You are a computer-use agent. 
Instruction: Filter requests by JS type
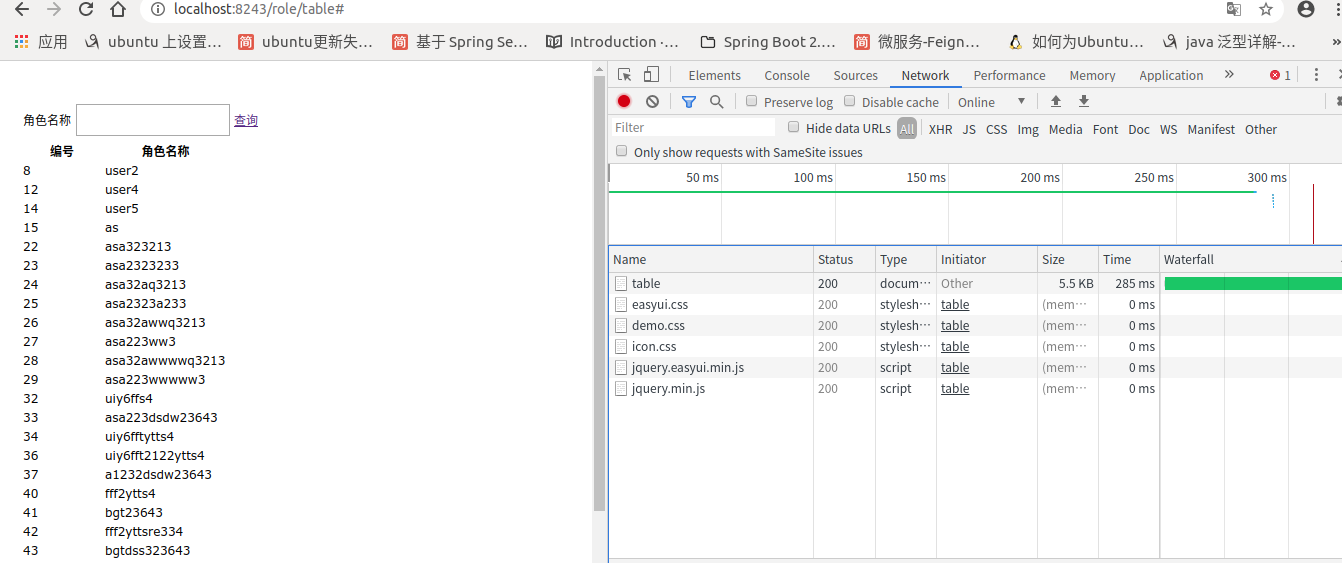(969, 129)
